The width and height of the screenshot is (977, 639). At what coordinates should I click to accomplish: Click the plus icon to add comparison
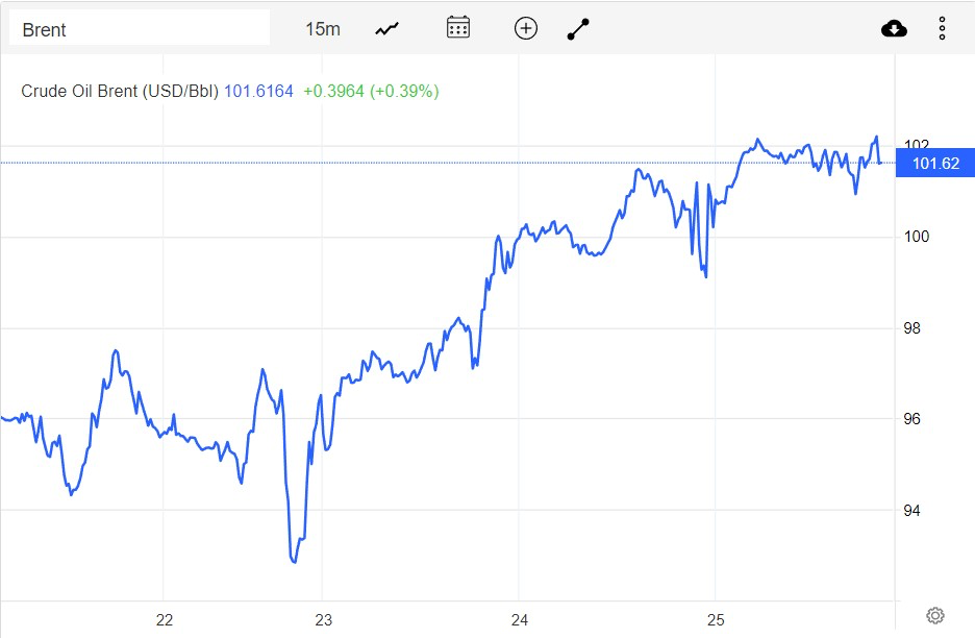(526, 28)
